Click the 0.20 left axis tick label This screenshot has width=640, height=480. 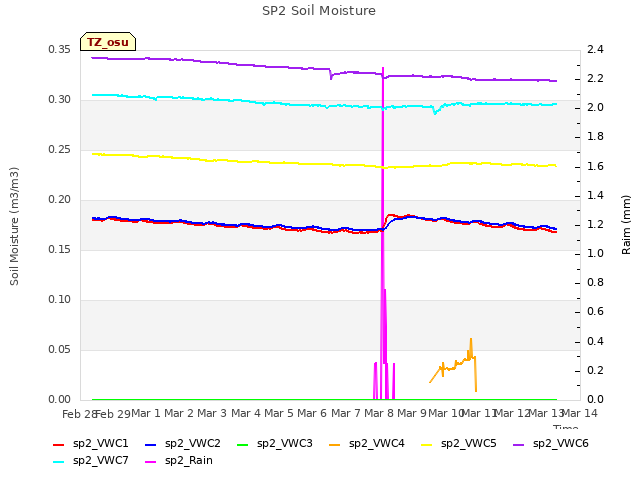(59, 200)
